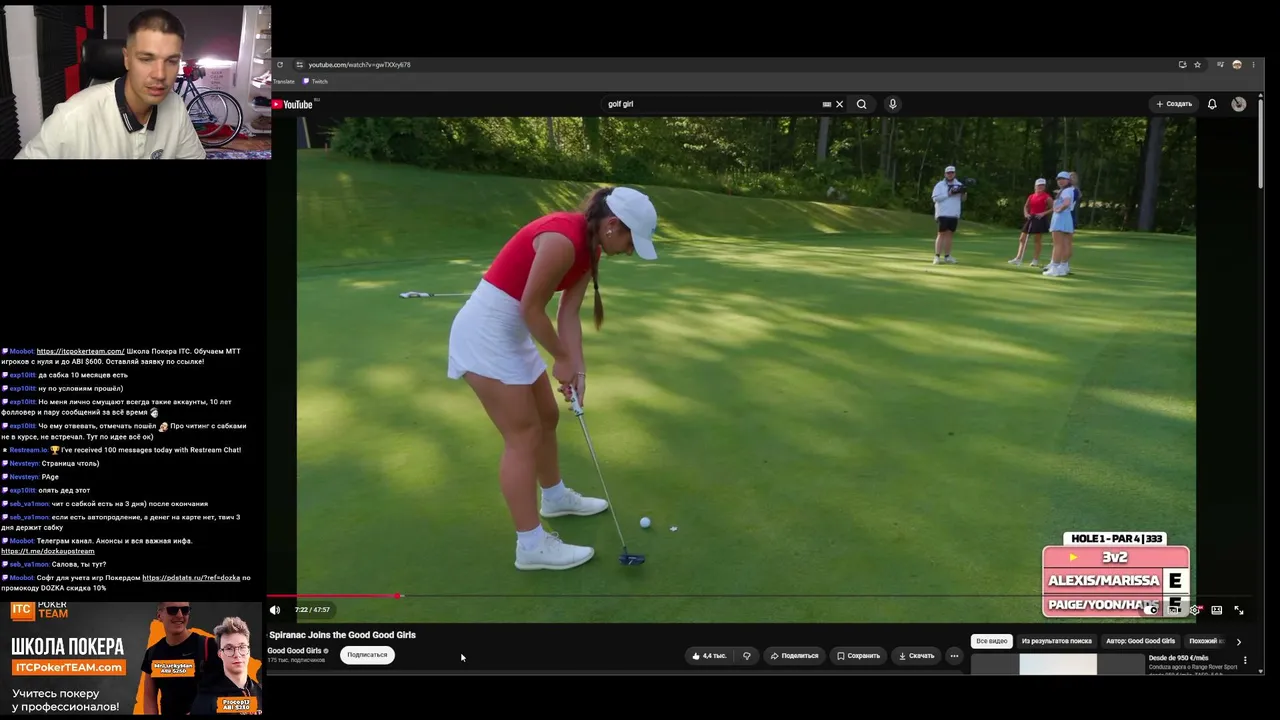Image resolution: width=1280 pixels, height=720 pixels.
Task: Select the "Похожий" filter chip
Action: [x=1206, y=641]
